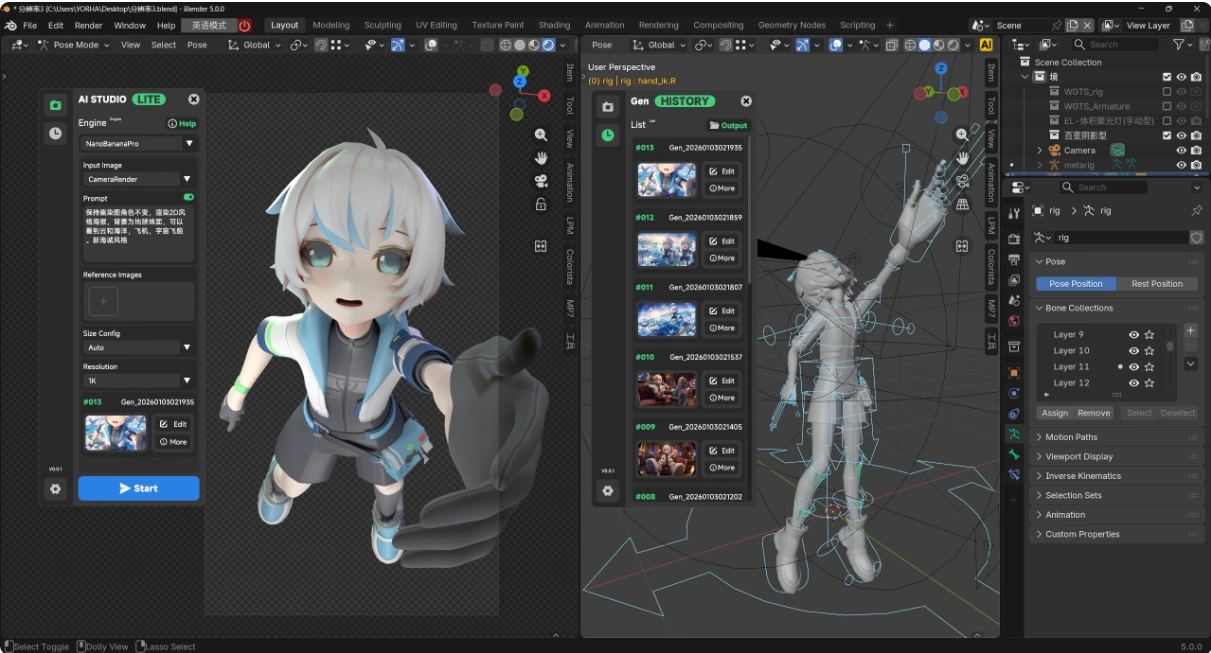The width and height of the screenshot is (1211, 653).
Task: Close the Gen HISTORY panel
Action: (x=746, y=101)
